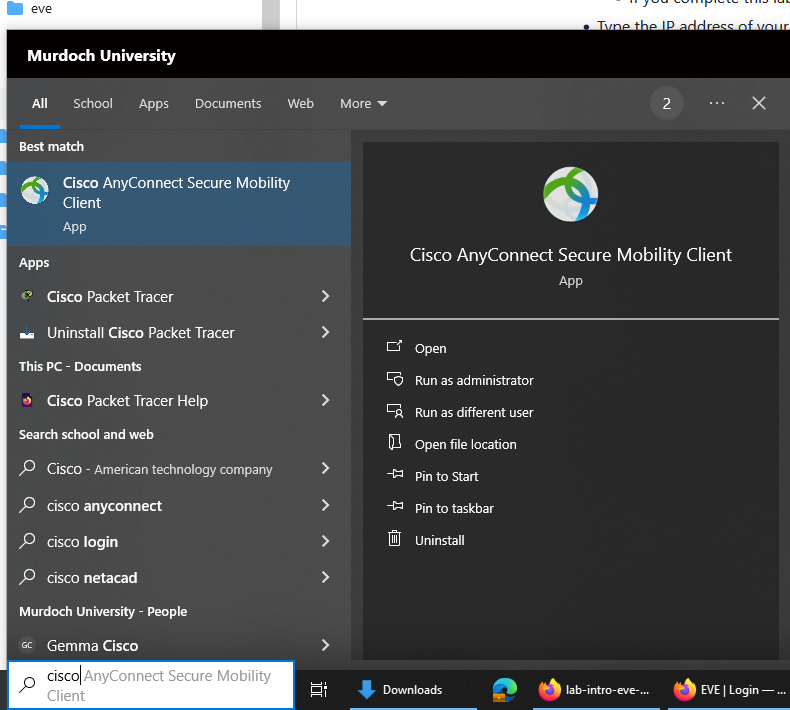This screenshot has width=790, height=710.
Task: Click the magnifier icon next to 'cisco login'
Action: (x=27, y=541)
